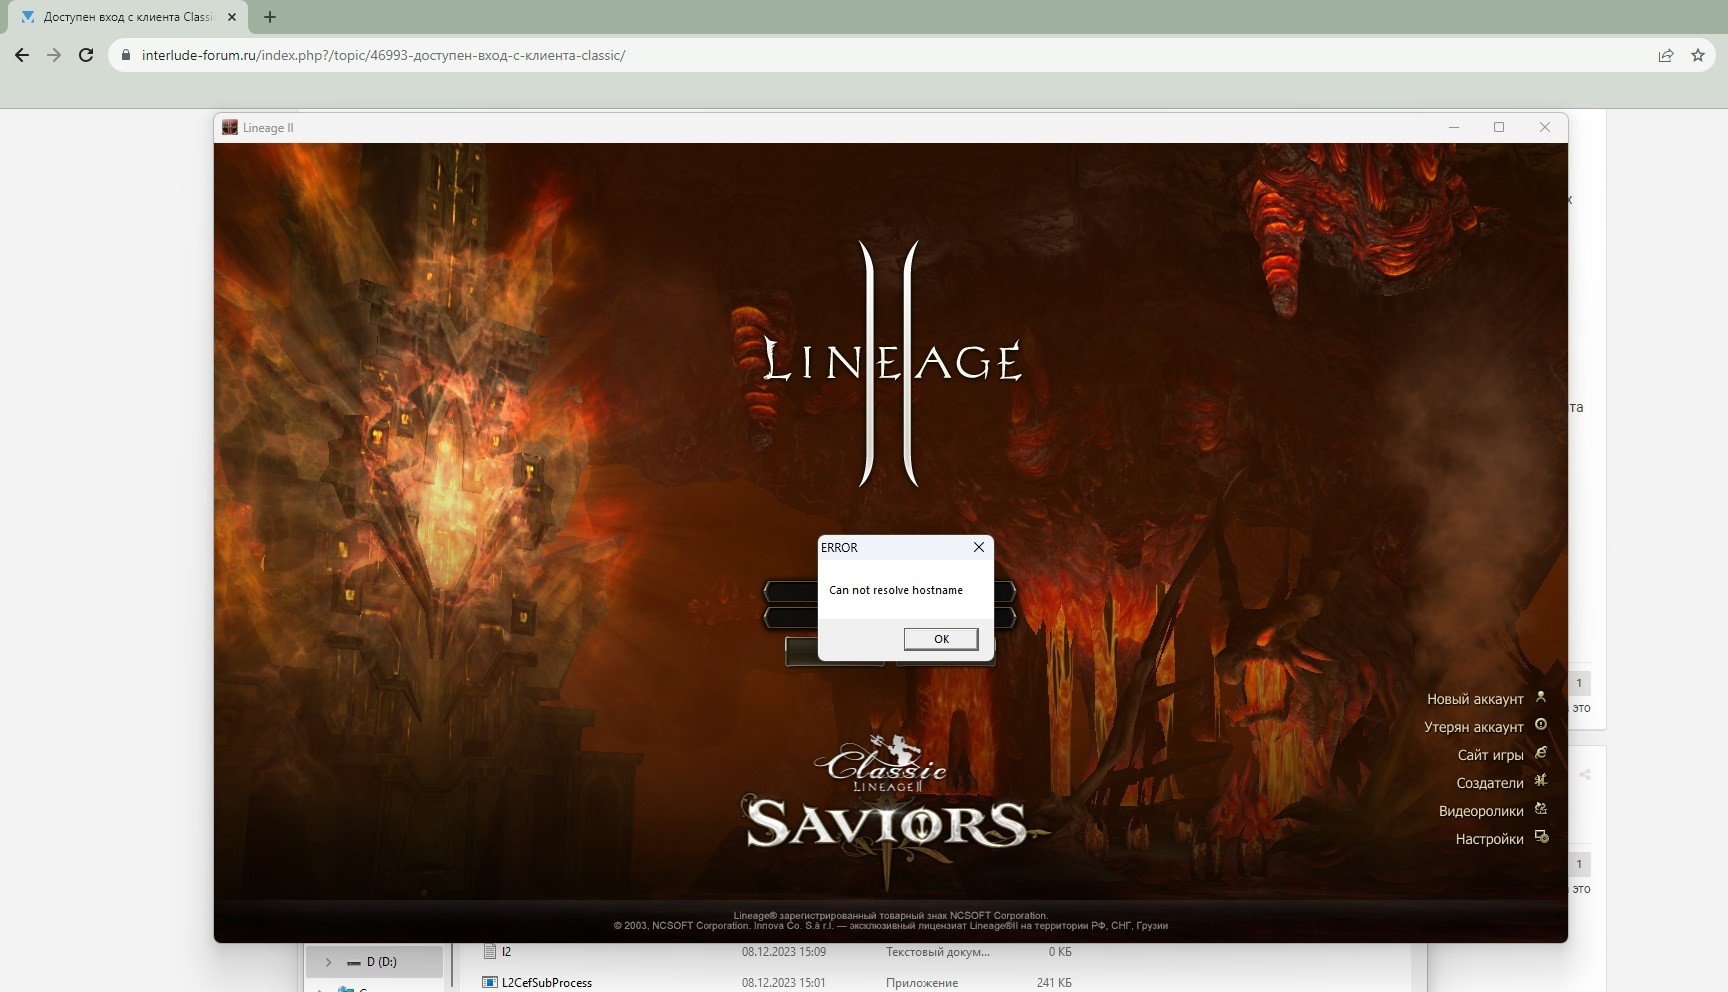Screen dimensions: 1728x992
Task: Go back in the browser
Action: tap(22, 55)
